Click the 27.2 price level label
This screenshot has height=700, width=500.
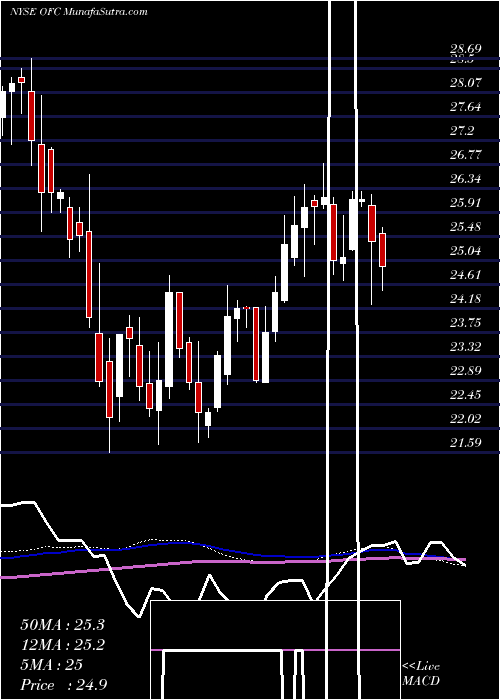point(462,130)
